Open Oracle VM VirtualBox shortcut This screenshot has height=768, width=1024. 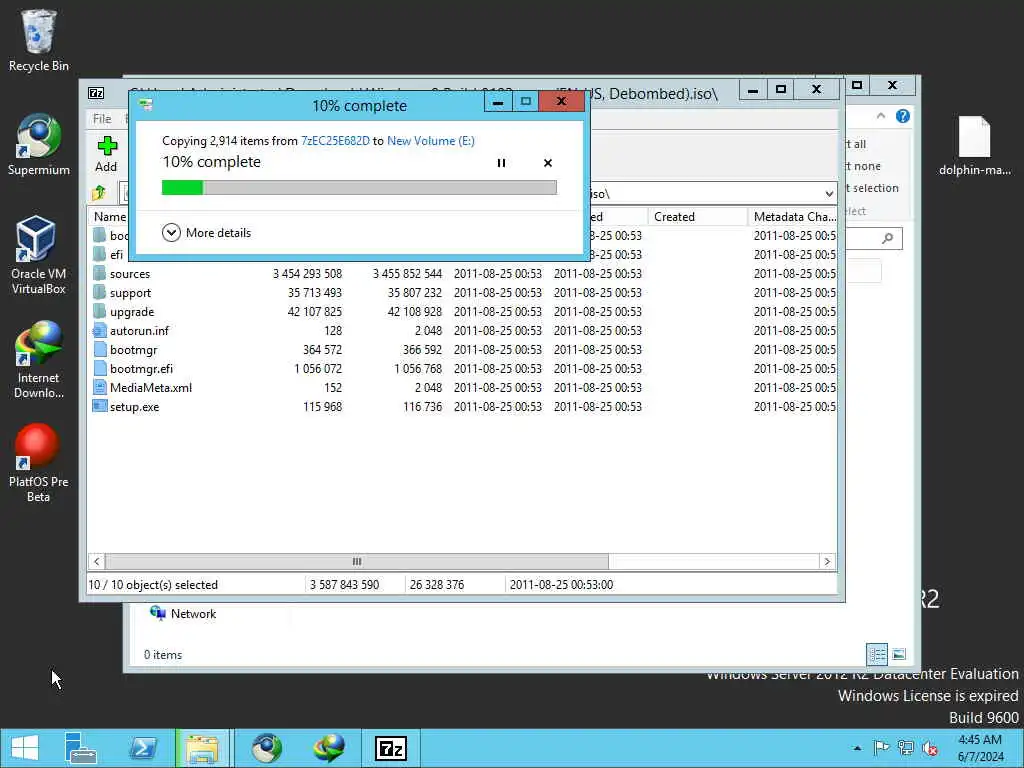coord(39,255)
